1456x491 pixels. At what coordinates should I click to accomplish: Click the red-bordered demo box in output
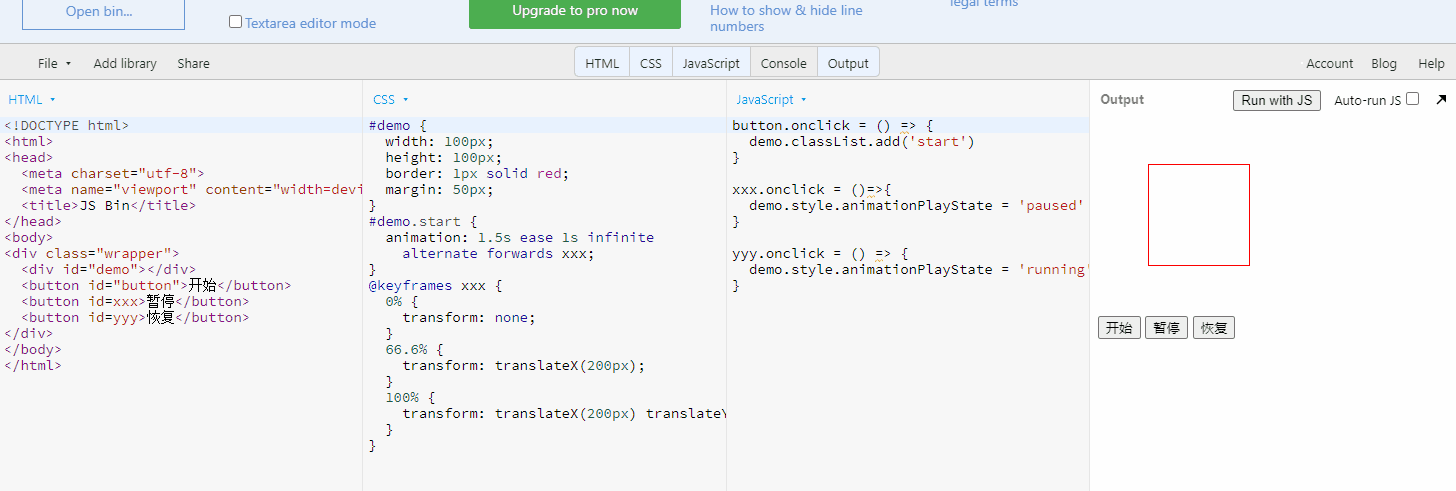pos(1199,215)
